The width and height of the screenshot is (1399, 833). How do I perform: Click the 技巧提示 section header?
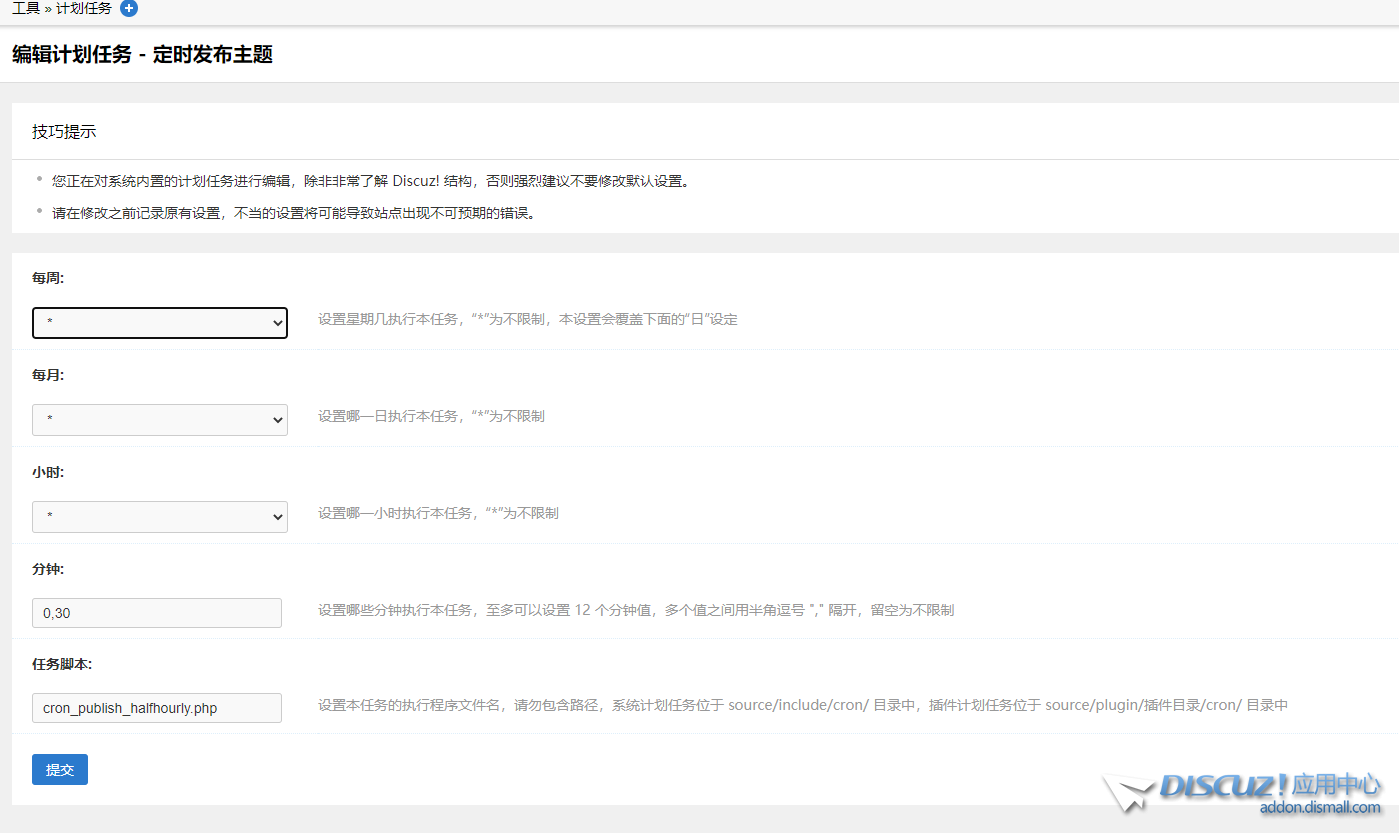click(64, 132)
